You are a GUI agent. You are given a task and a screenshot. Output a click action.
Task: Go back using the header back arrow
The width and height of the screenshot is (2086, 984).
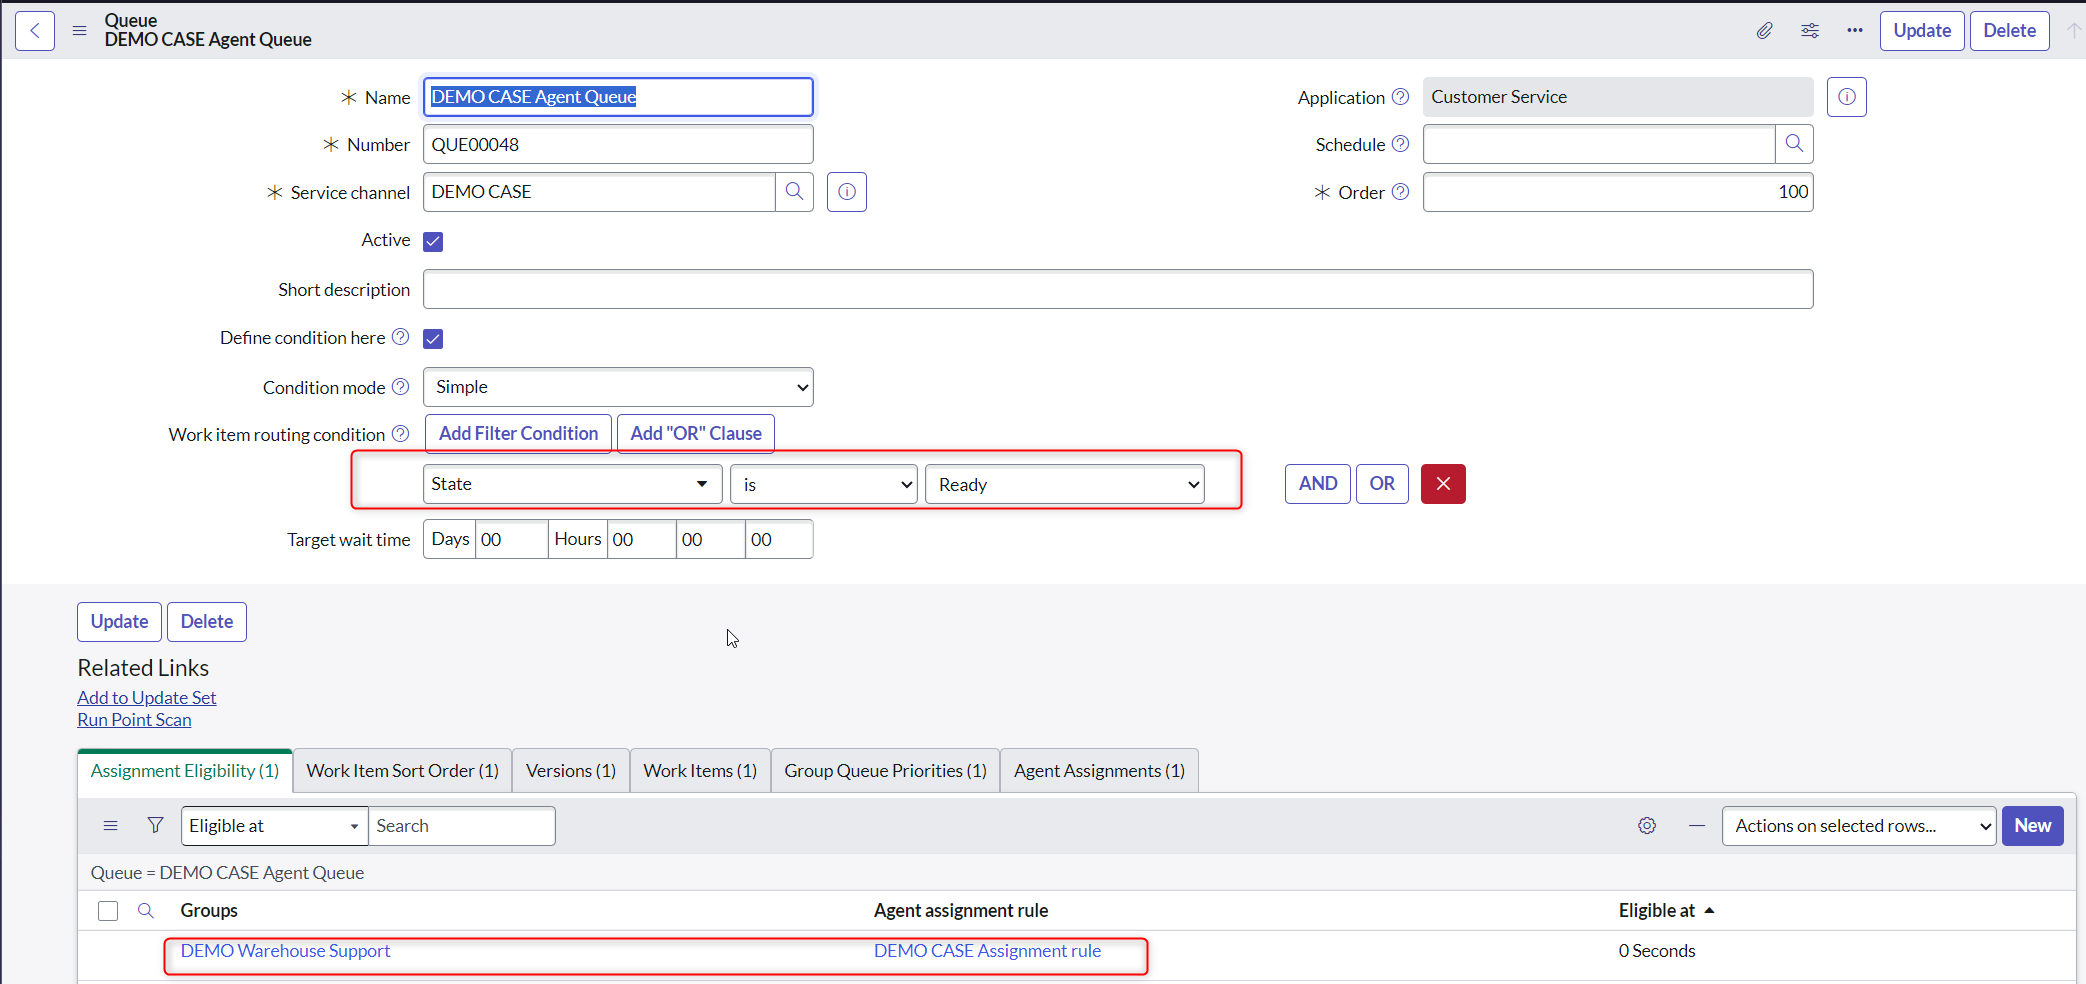coord(35,31)
